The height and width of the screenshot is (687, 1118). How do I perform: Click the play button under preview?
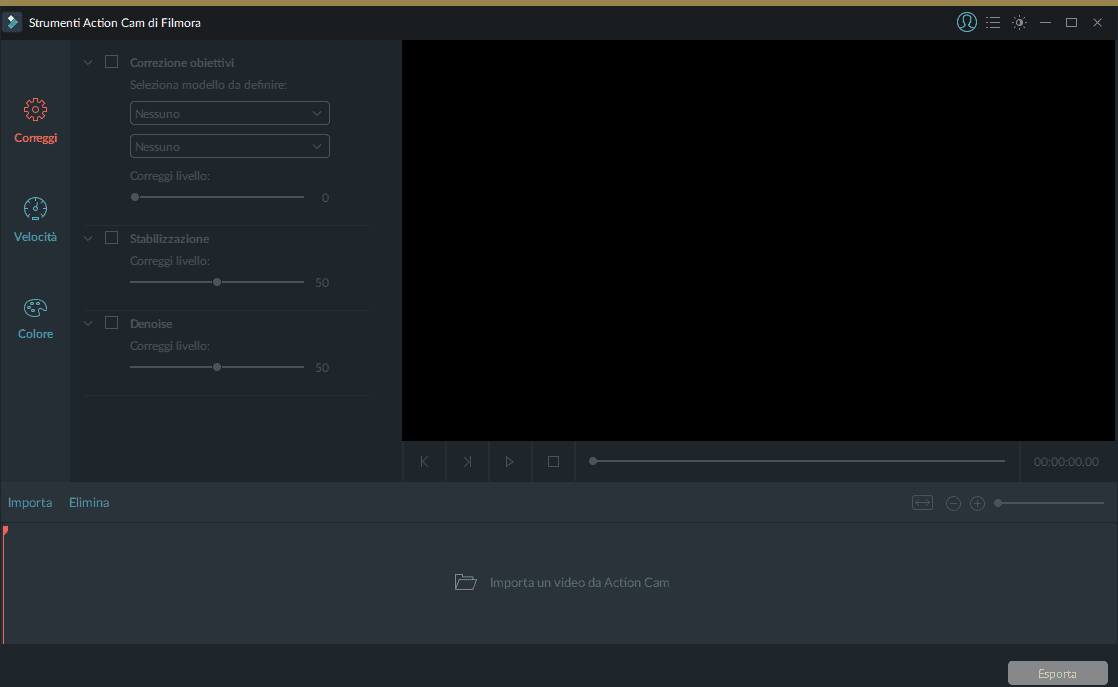tap(510, 462)
